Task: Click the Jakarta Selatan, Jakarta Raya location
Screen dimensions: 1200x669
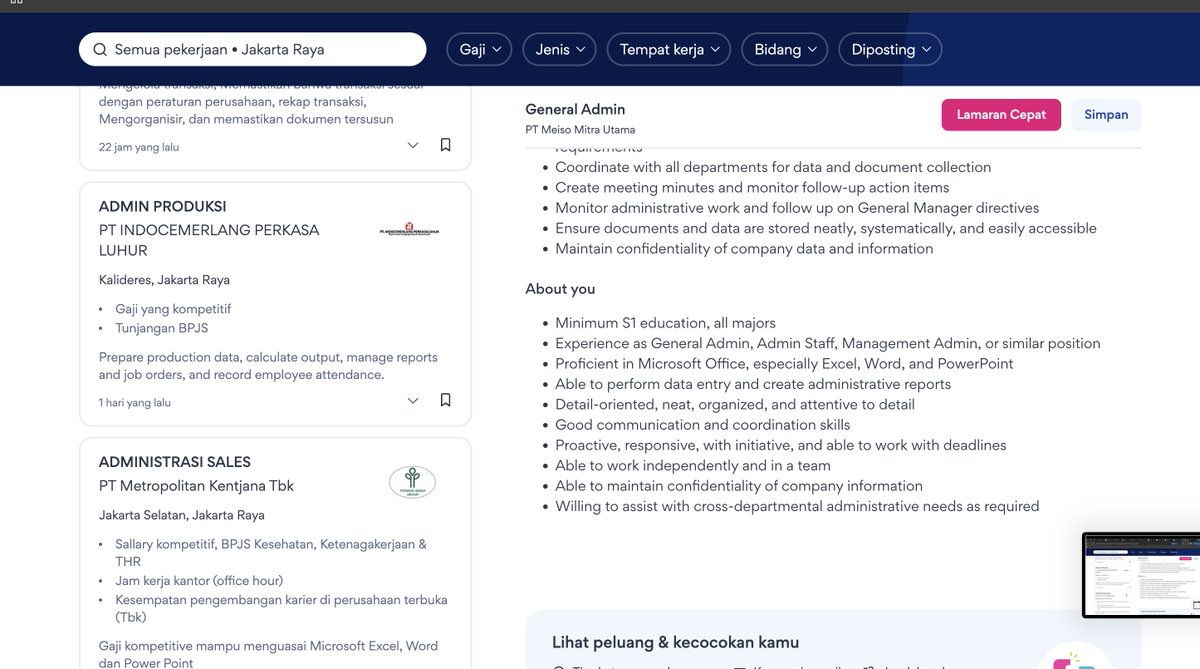Action: pyautogui.click(x=182, y=516)
